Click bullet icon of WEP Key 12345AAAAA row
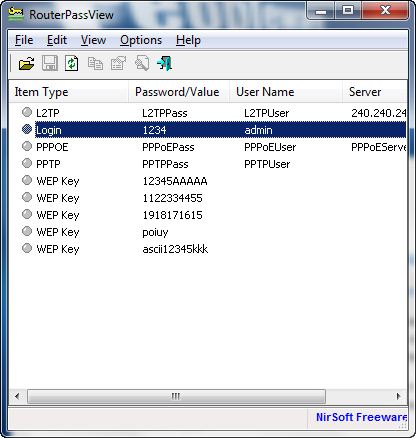Image resolution: width=416 pixels, height=438 pixels. [27, 180]
